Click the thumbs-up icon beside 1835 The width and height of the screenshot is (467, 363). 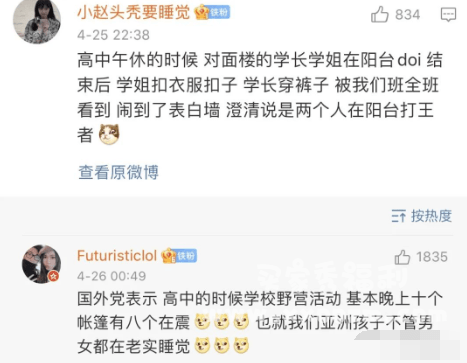tap(402, 257)
